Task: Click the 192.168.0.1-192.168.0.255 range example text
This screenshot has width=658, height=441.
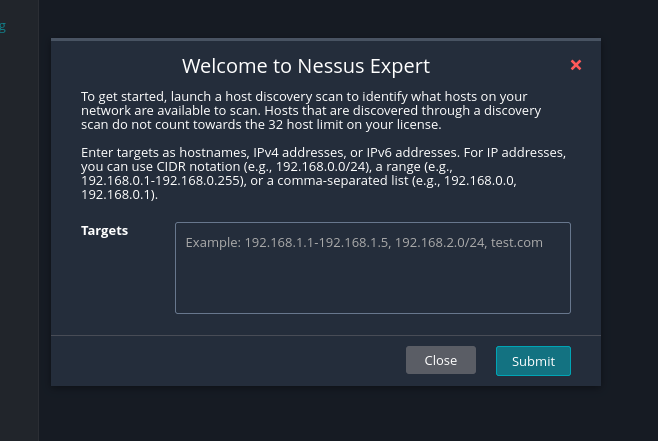Action: [x=162, y=181]
